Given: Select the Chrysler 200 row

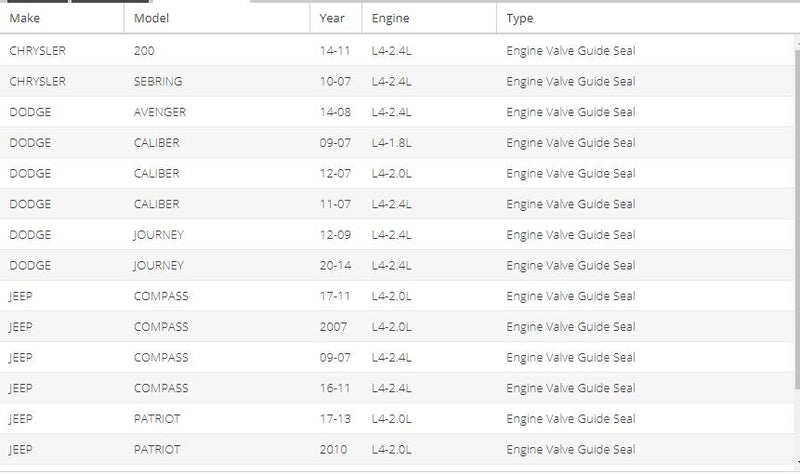Looking at the screenshot, I should (x=397, y=51).
